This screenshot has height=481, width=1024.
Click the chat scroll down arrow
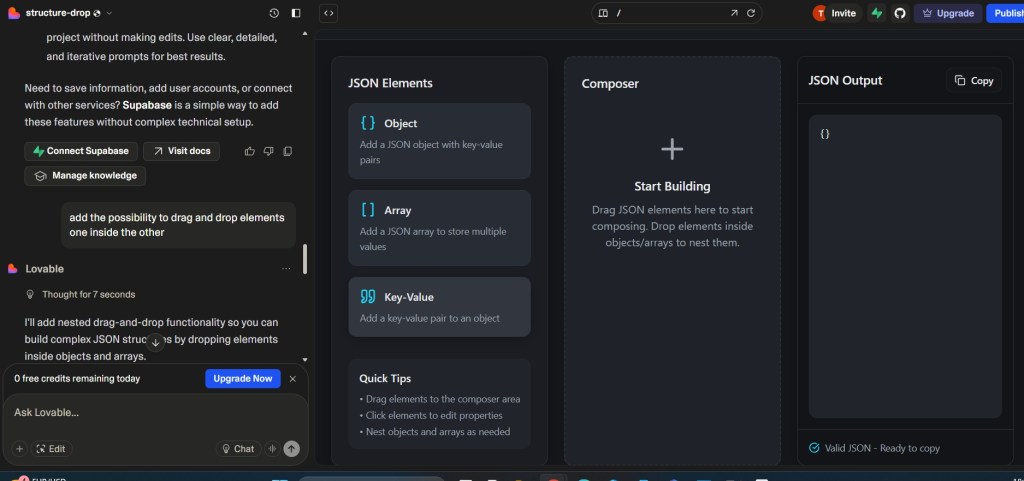coord(305,360)
